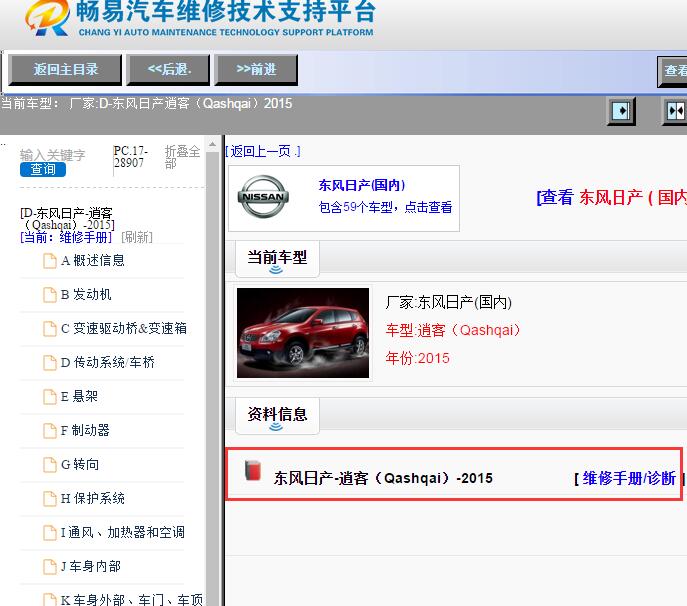The height and width of the screenshot is (606, 687).
Task: Click the 厂家:东风日产(国内) text
Action: point(449,302)
